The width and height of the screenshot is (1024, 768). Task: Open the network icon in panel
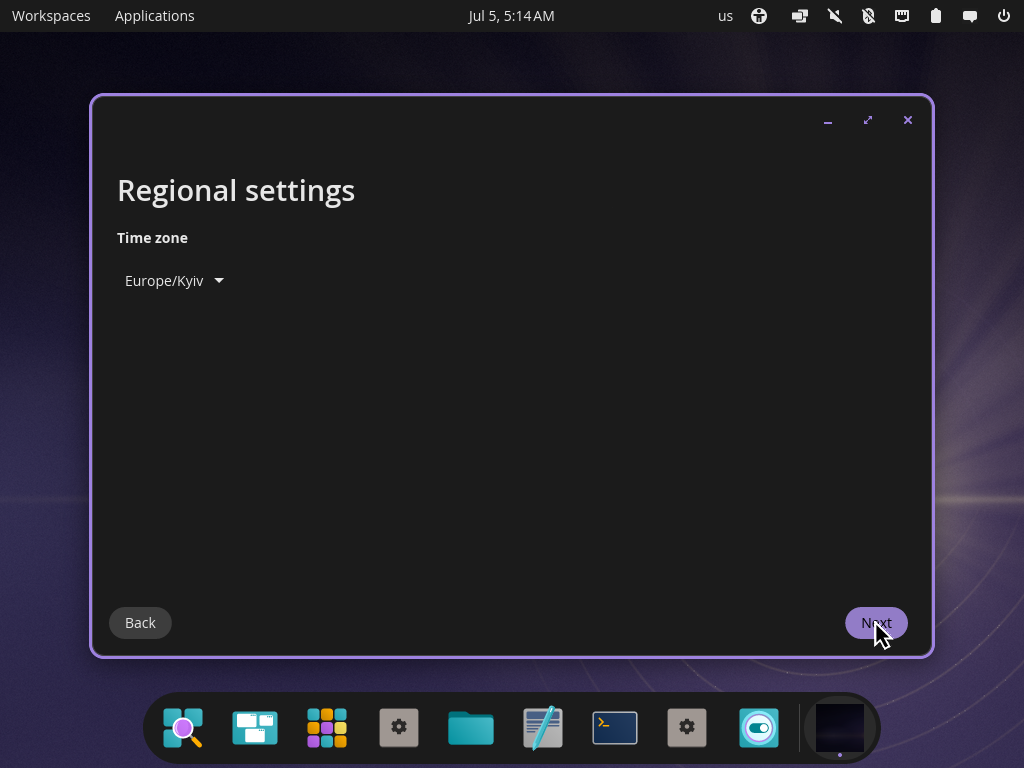tap(902, 16)
